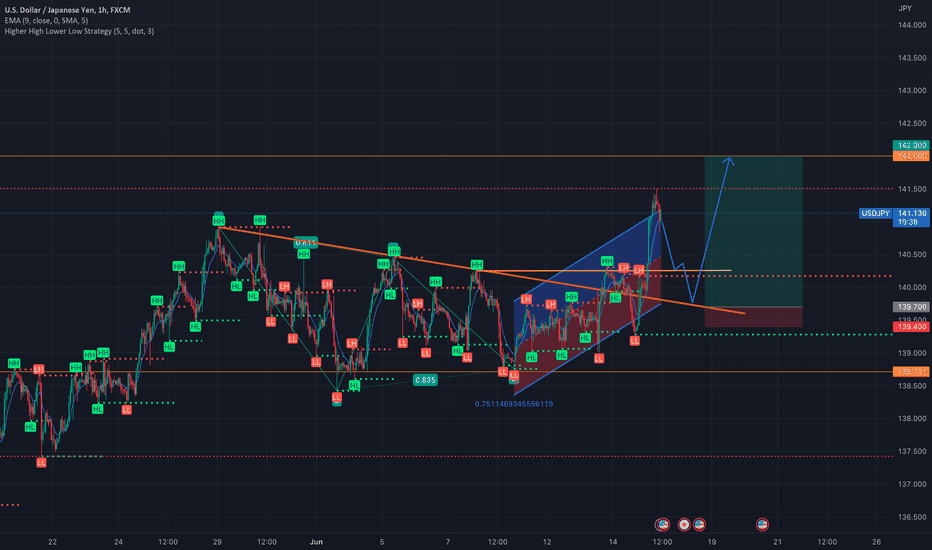Open the Higher High Lower Low Strategy legend
This screenshot has height=550, width=932.
(x=79, y=32)
